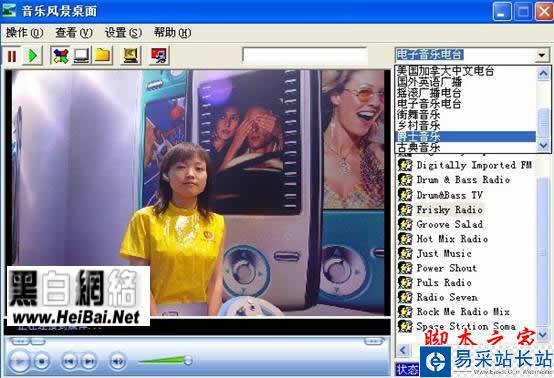The image size is (554, 378).
Task: Click the media player previous track button
Action: pyautogui.click(x=69, y=361)
